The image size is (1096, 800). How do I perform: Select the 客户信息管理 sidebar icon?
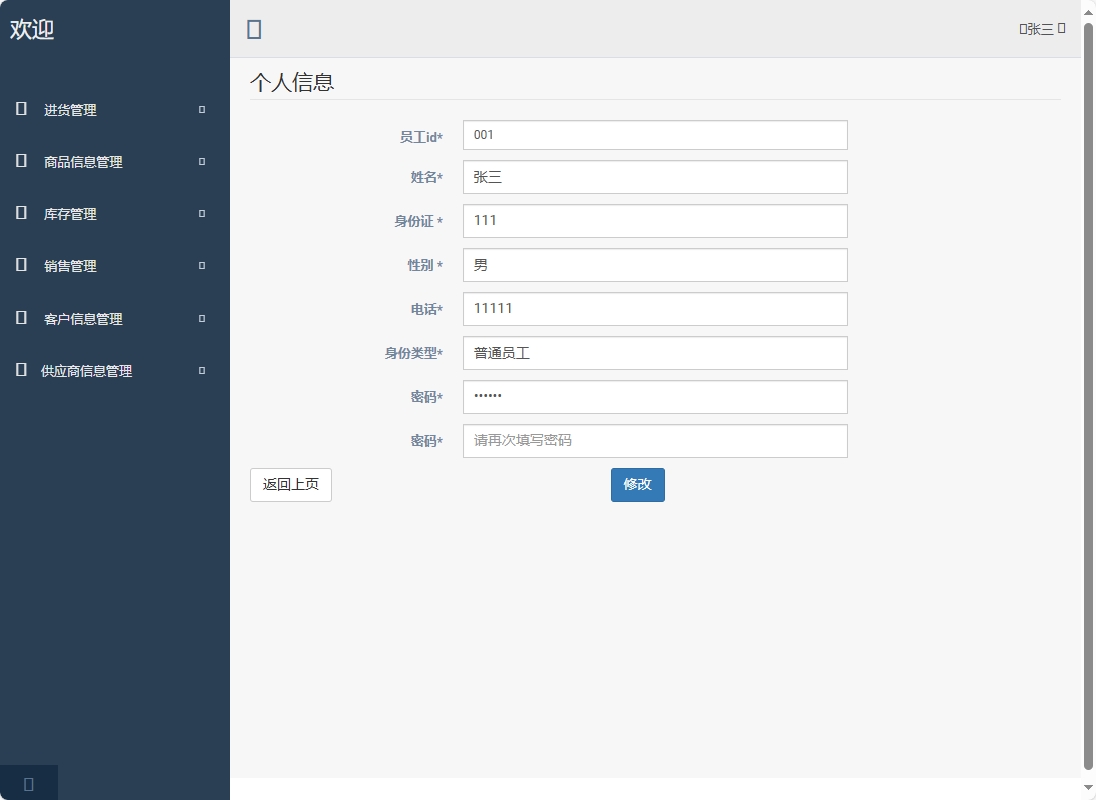20,318
